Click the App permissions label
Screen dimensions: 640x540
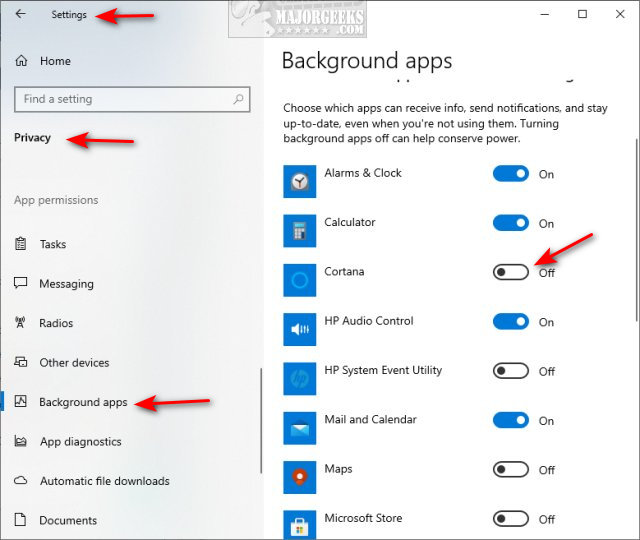click(x=56, y=200)
